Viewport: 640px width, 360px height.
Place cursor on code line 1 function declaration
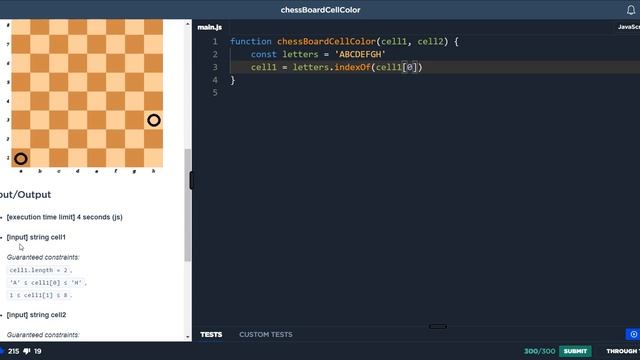click(344, 41)
